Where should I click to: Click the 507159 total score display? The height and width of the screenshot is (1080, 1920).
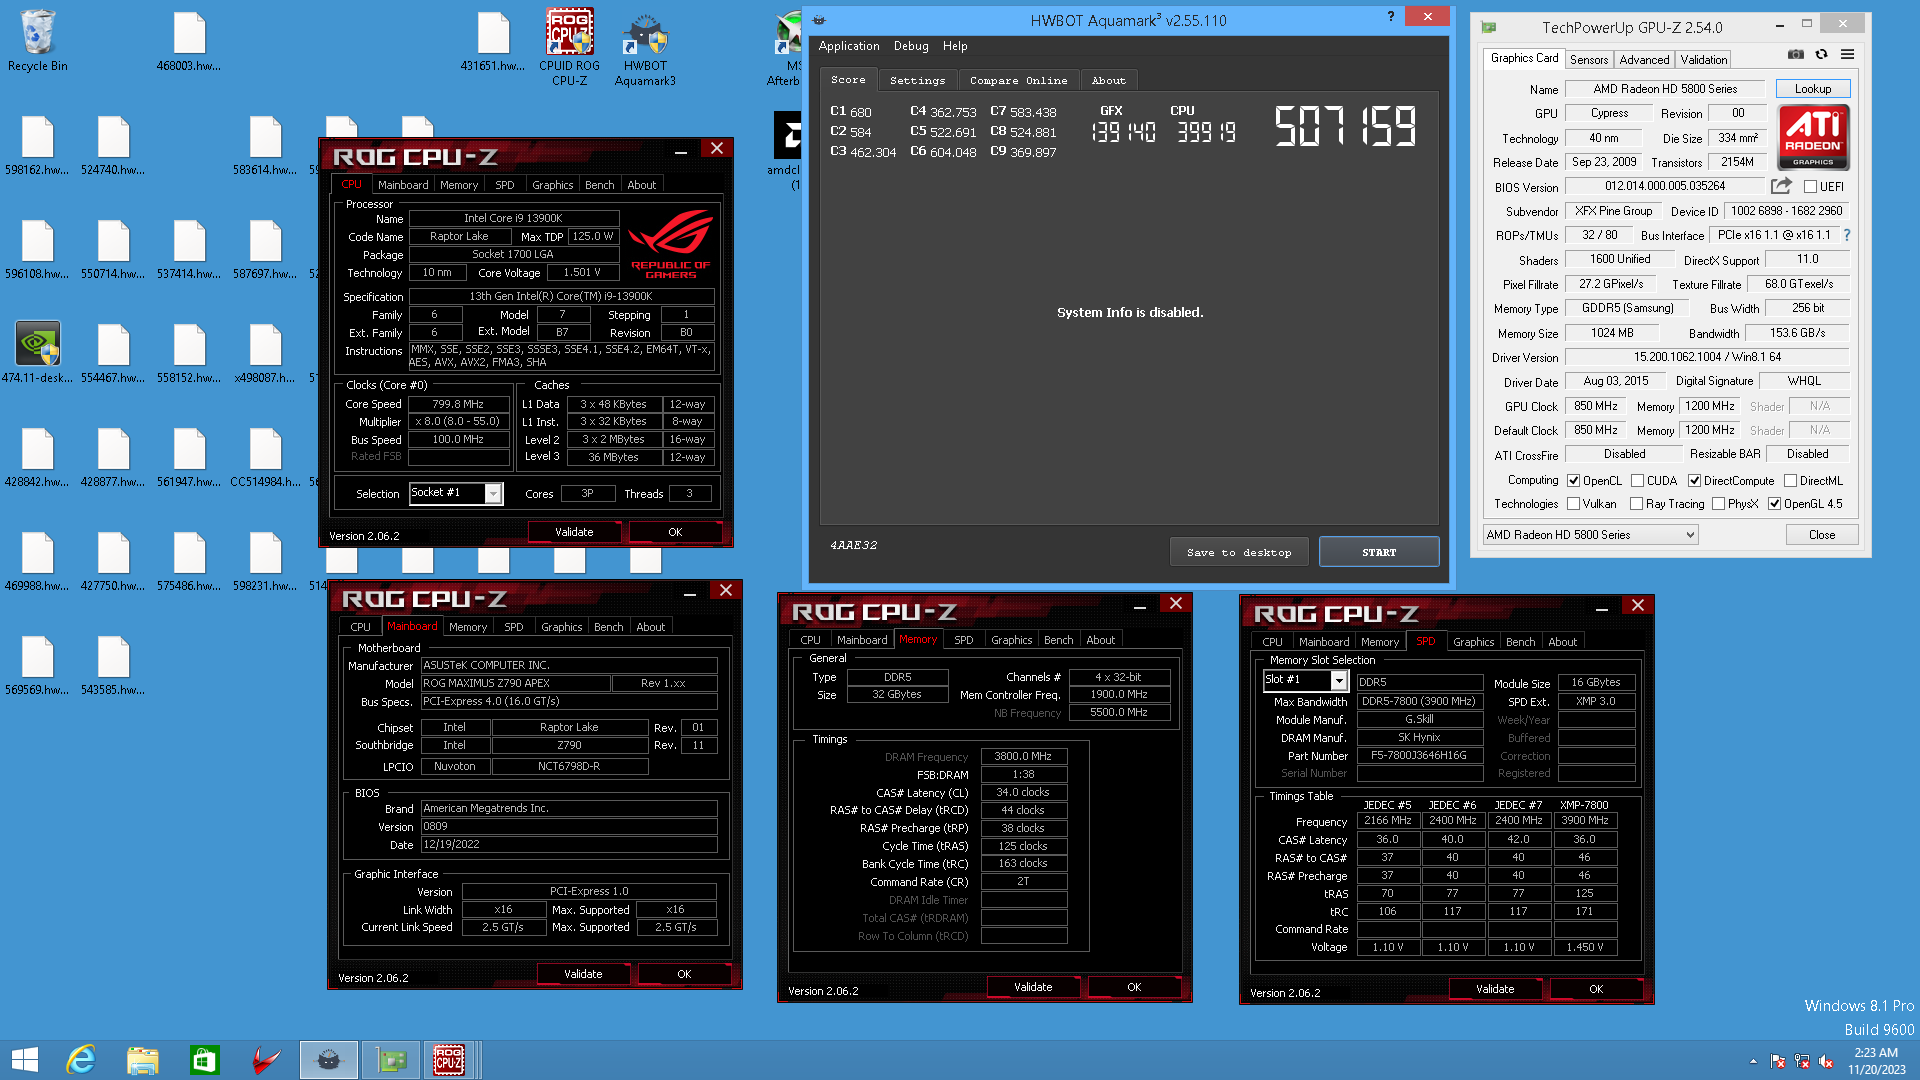pyautogui.click(x=1345, y=127)
